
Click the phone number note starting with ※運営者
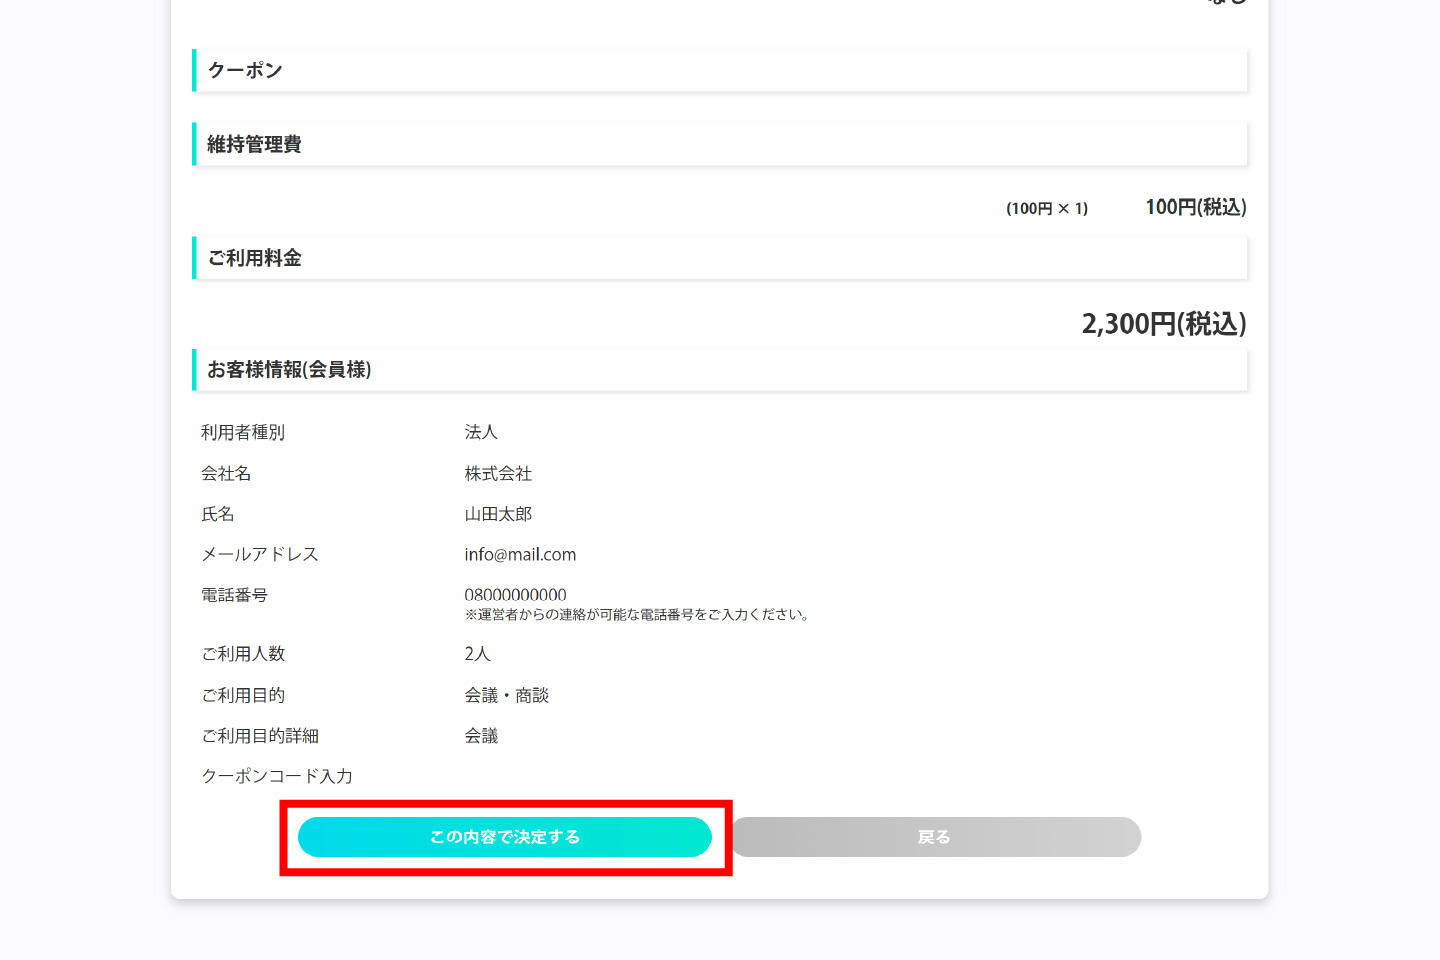coord(637,615)
